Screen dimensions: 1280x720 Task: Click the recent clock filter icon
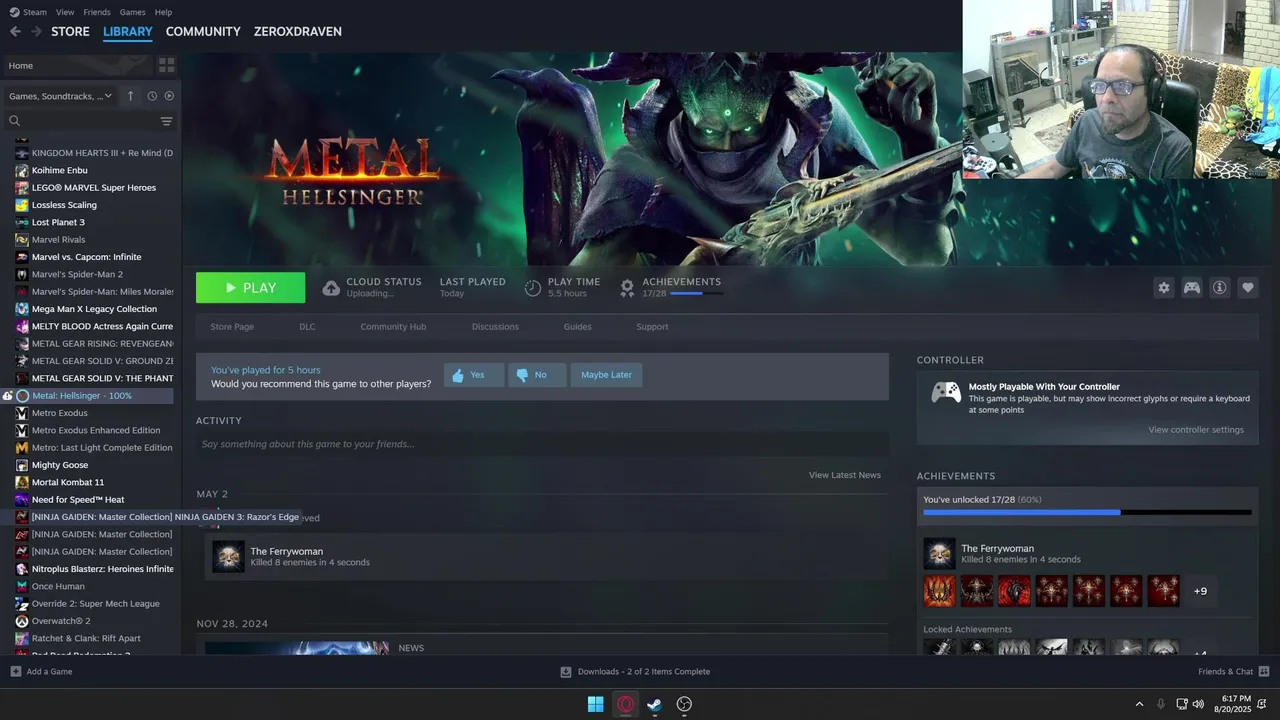(x=152, y=96)
